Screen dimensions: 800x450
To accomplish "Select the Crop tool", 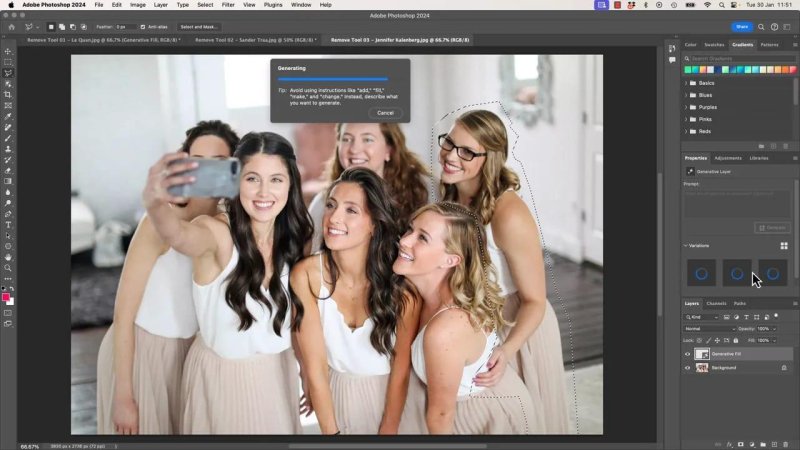I will point(8,95).
